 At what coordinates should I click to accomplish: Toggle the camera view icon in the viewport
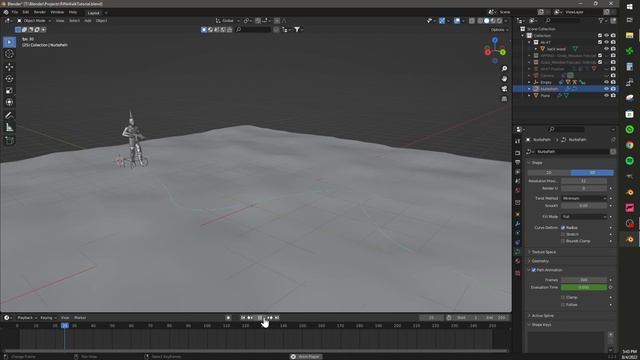pos(504,89)
